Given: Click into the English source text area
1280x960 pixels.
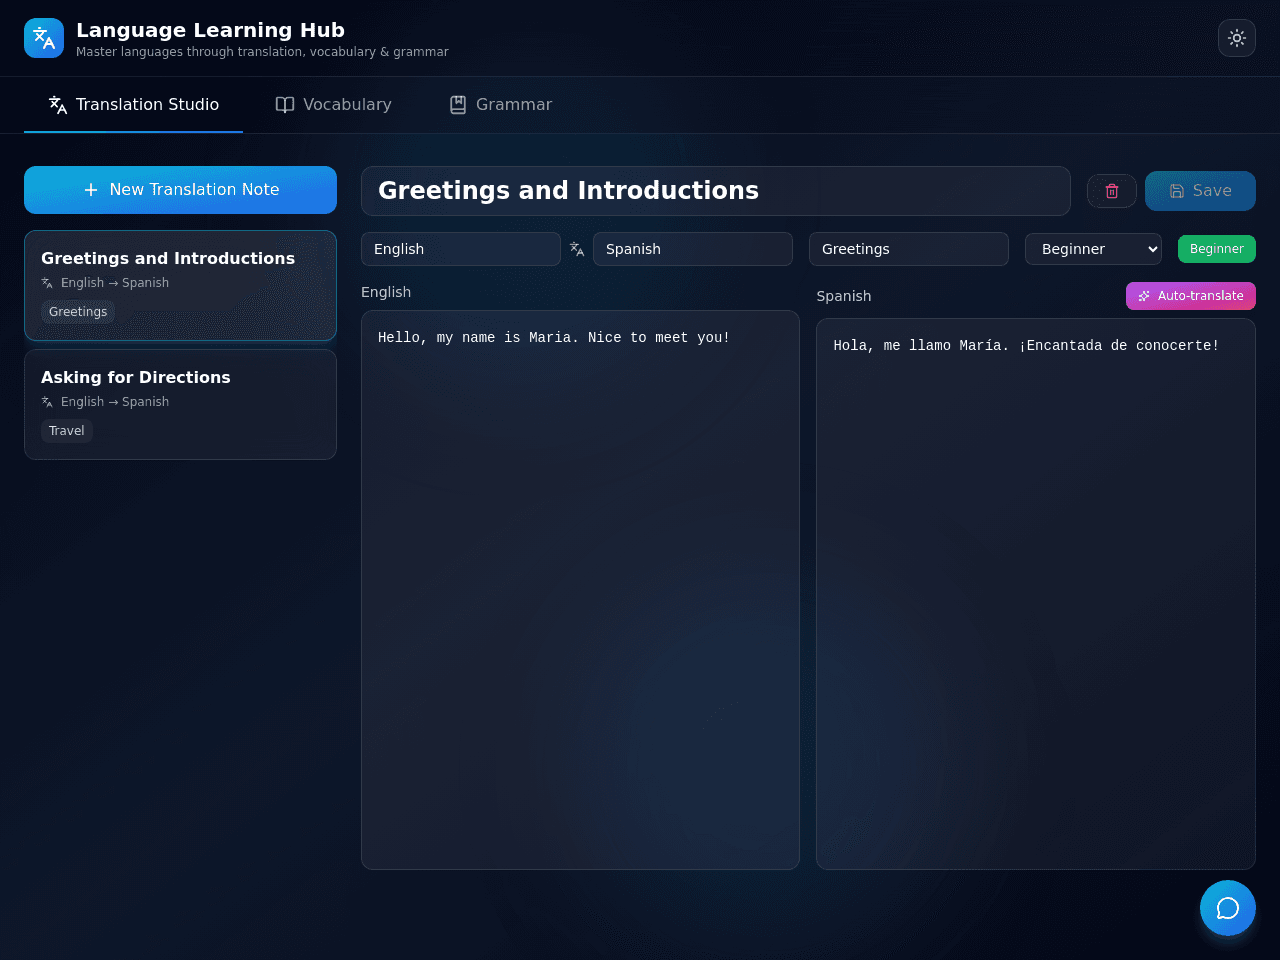Looking at the screenshot, I should 580,590.
